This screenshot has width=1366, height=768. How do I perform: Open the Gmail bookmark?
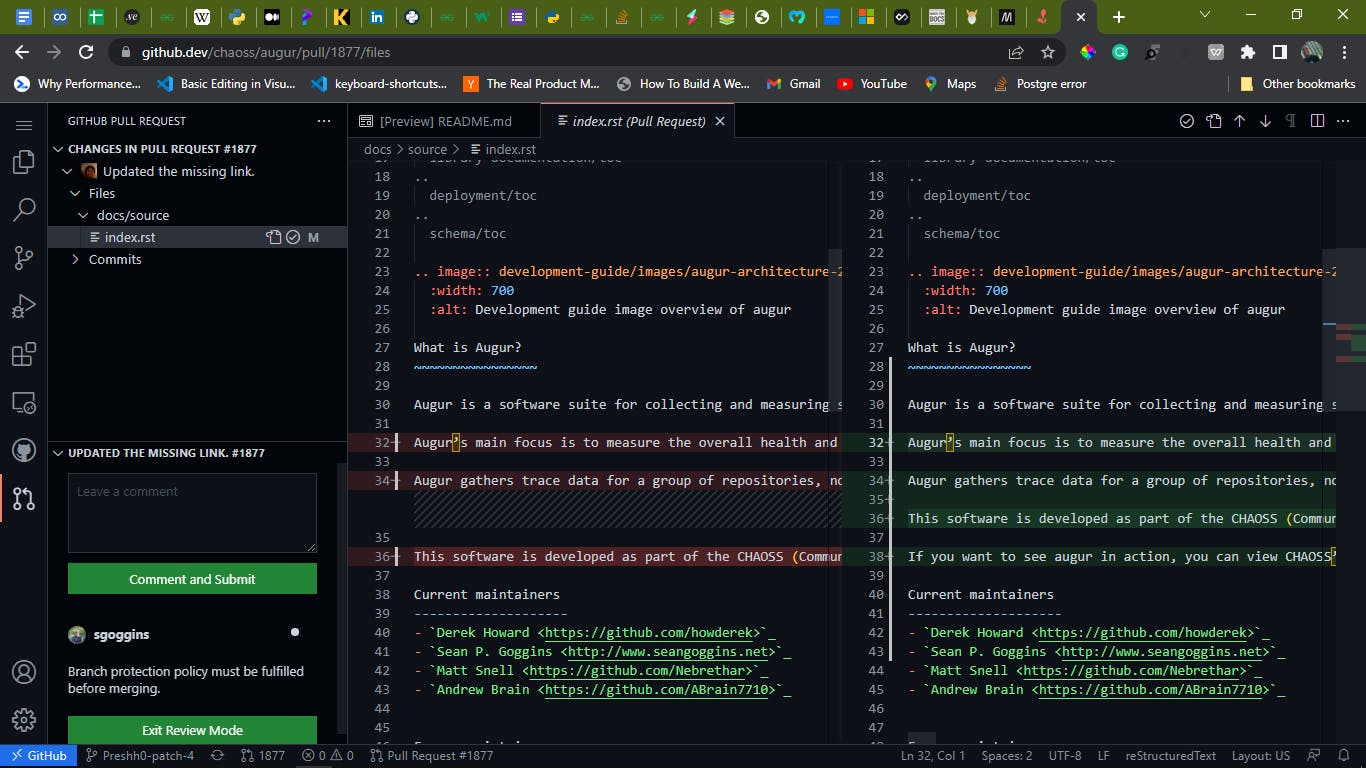click(x=793, y=84)
